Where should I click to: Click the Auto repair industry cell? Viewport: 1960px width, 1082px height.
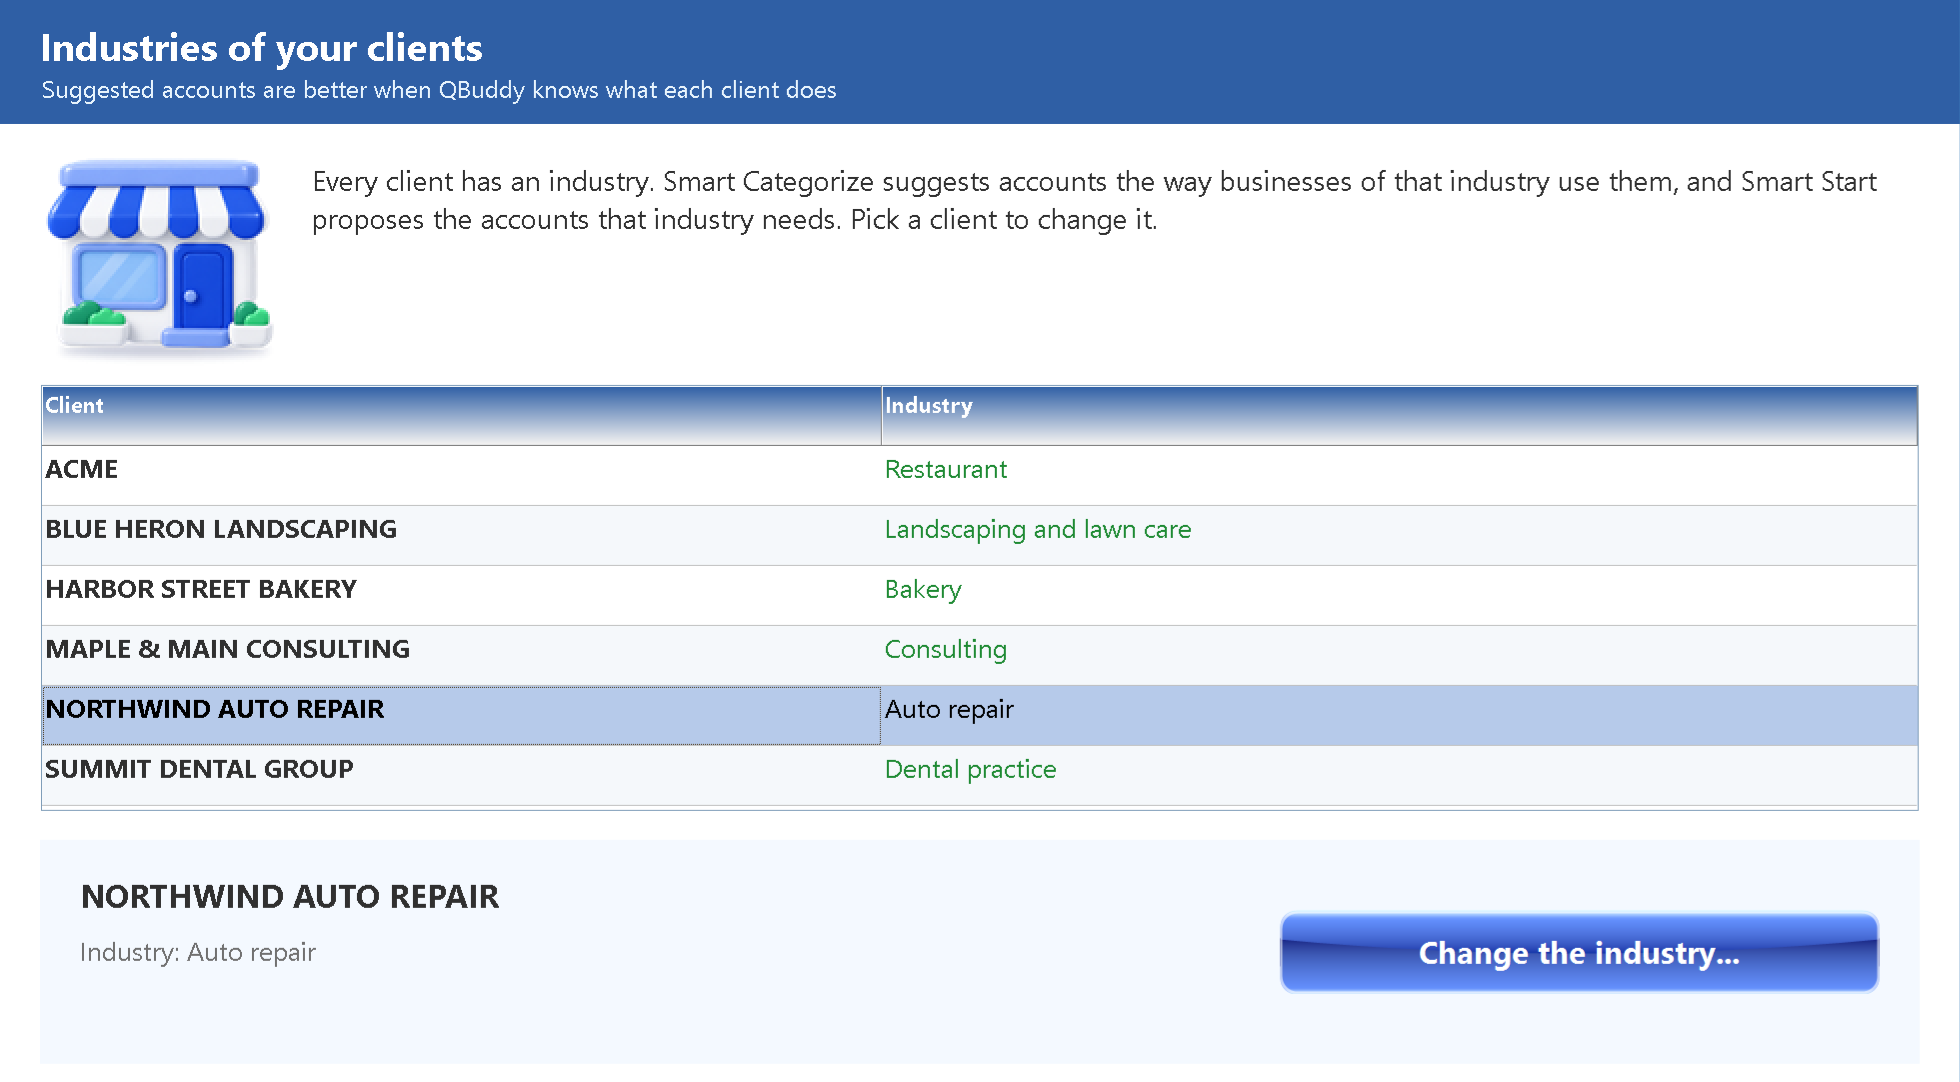[x=1399, y=715]
